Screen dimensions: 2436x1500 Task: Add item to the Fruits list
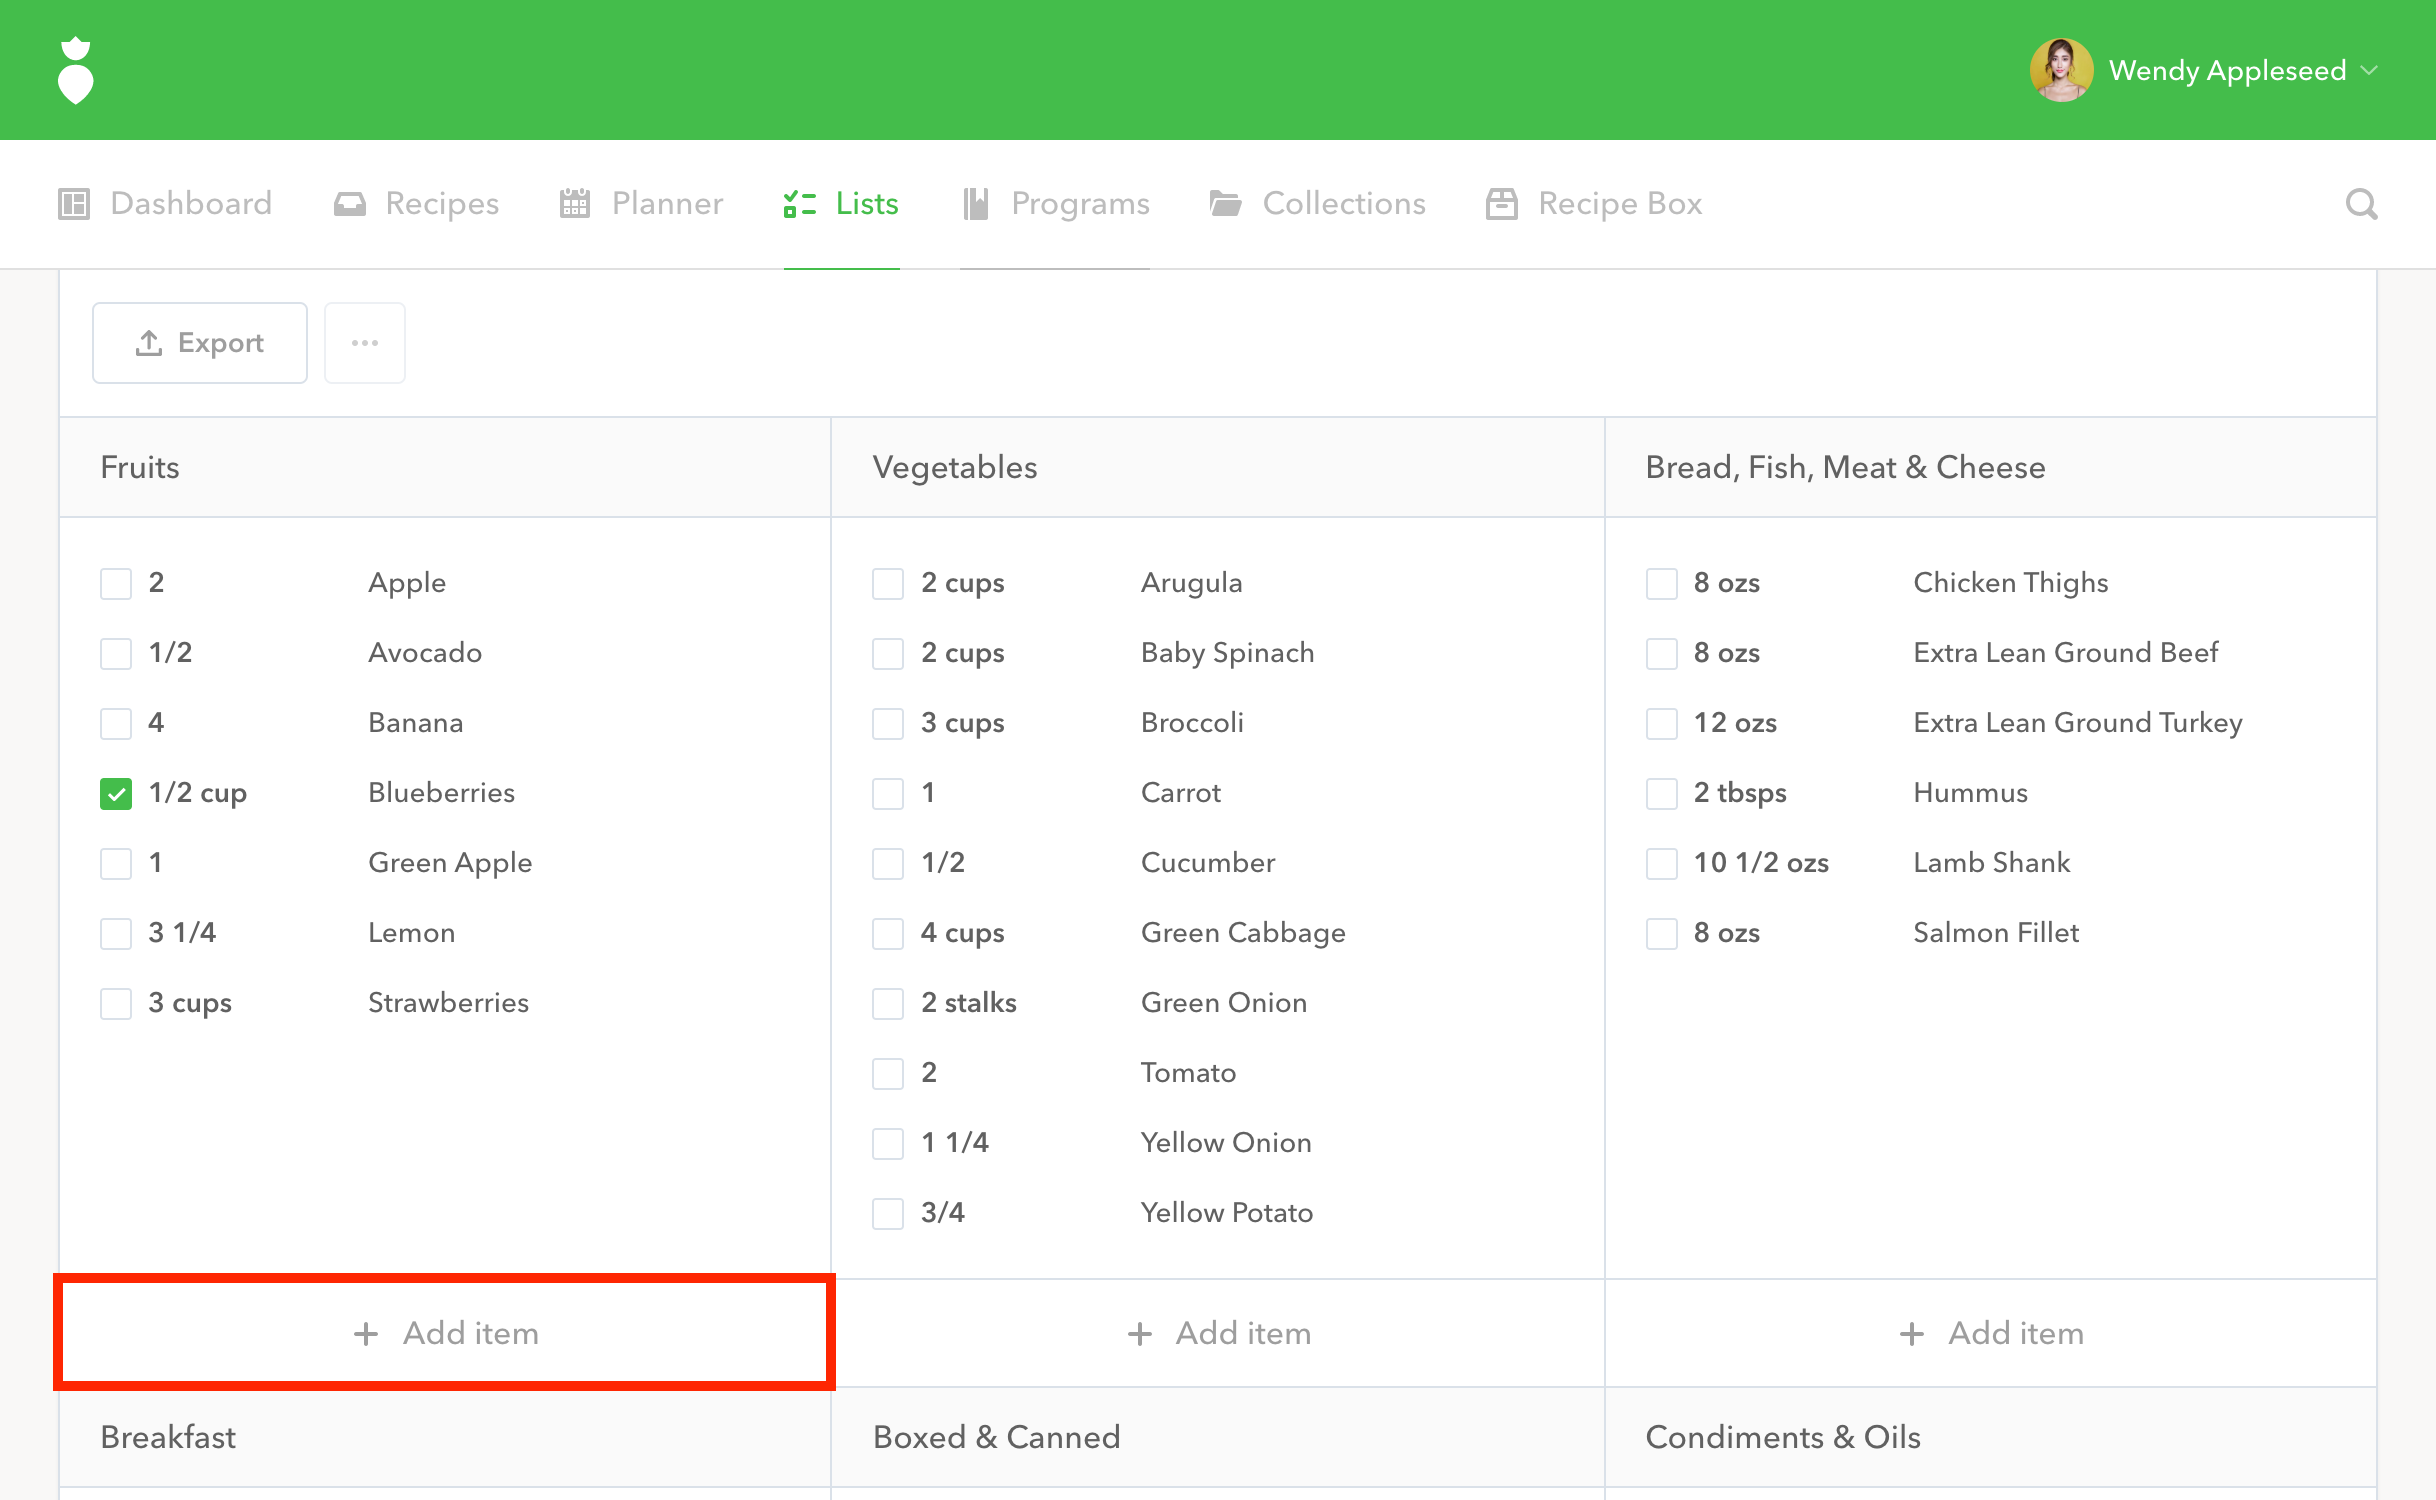tap(445, 1333)
